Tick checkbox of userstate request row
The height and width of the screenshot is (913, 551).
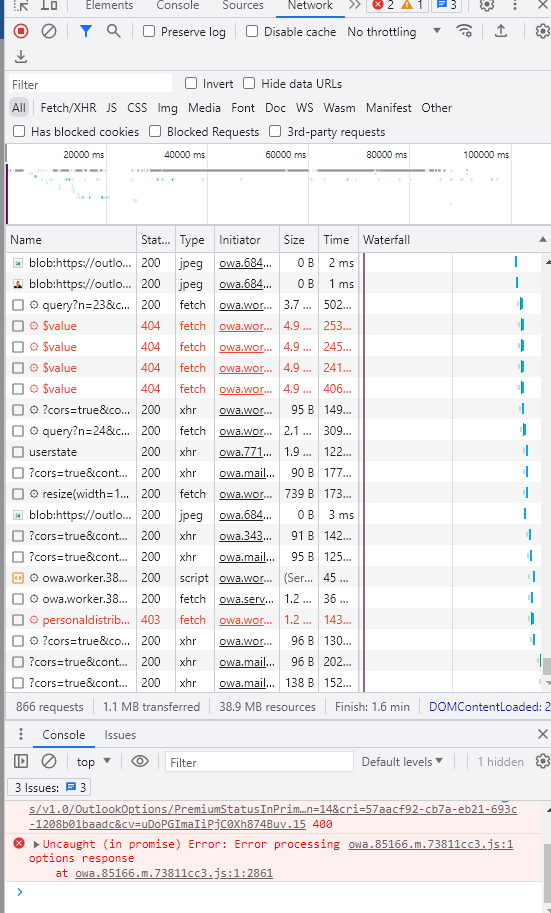pyautogui.click(x=18, y=452)
